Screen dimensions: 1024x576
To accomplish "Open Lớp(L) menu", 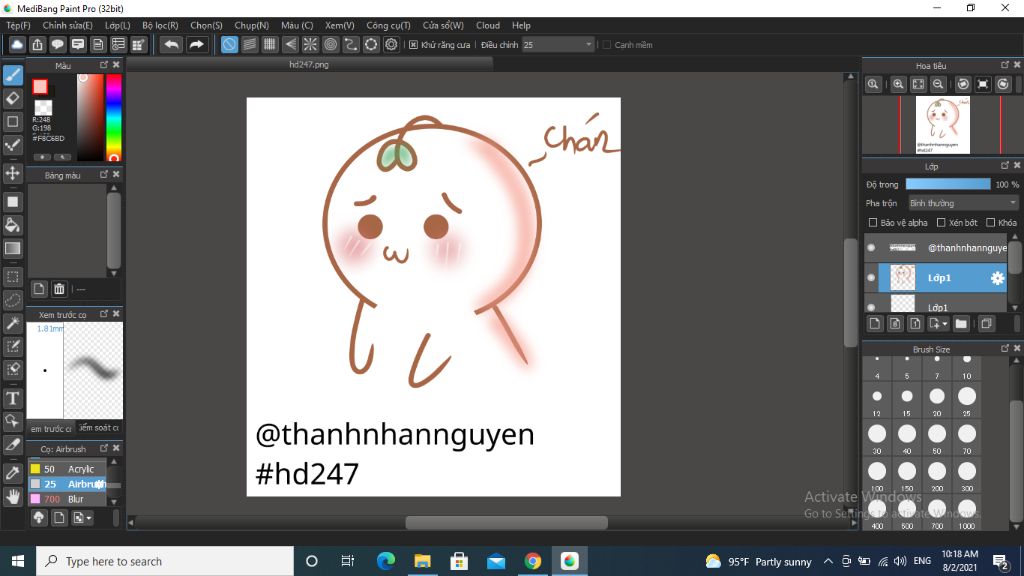I will pyautogui.click(x=118, y=25).
